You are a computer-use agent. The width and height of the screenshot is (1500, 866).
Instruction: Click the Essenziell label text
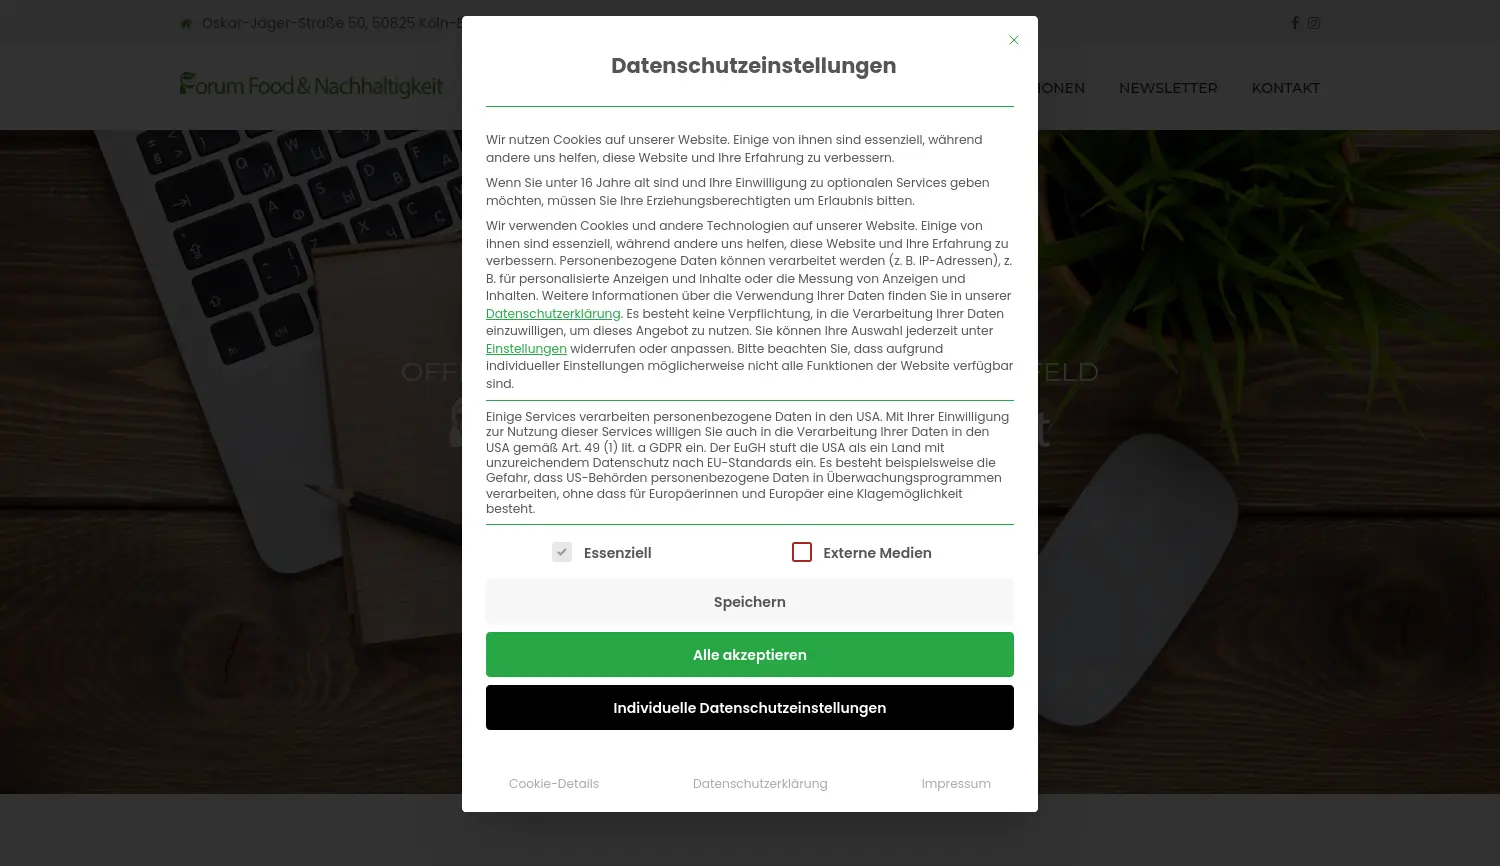point(617,553)
